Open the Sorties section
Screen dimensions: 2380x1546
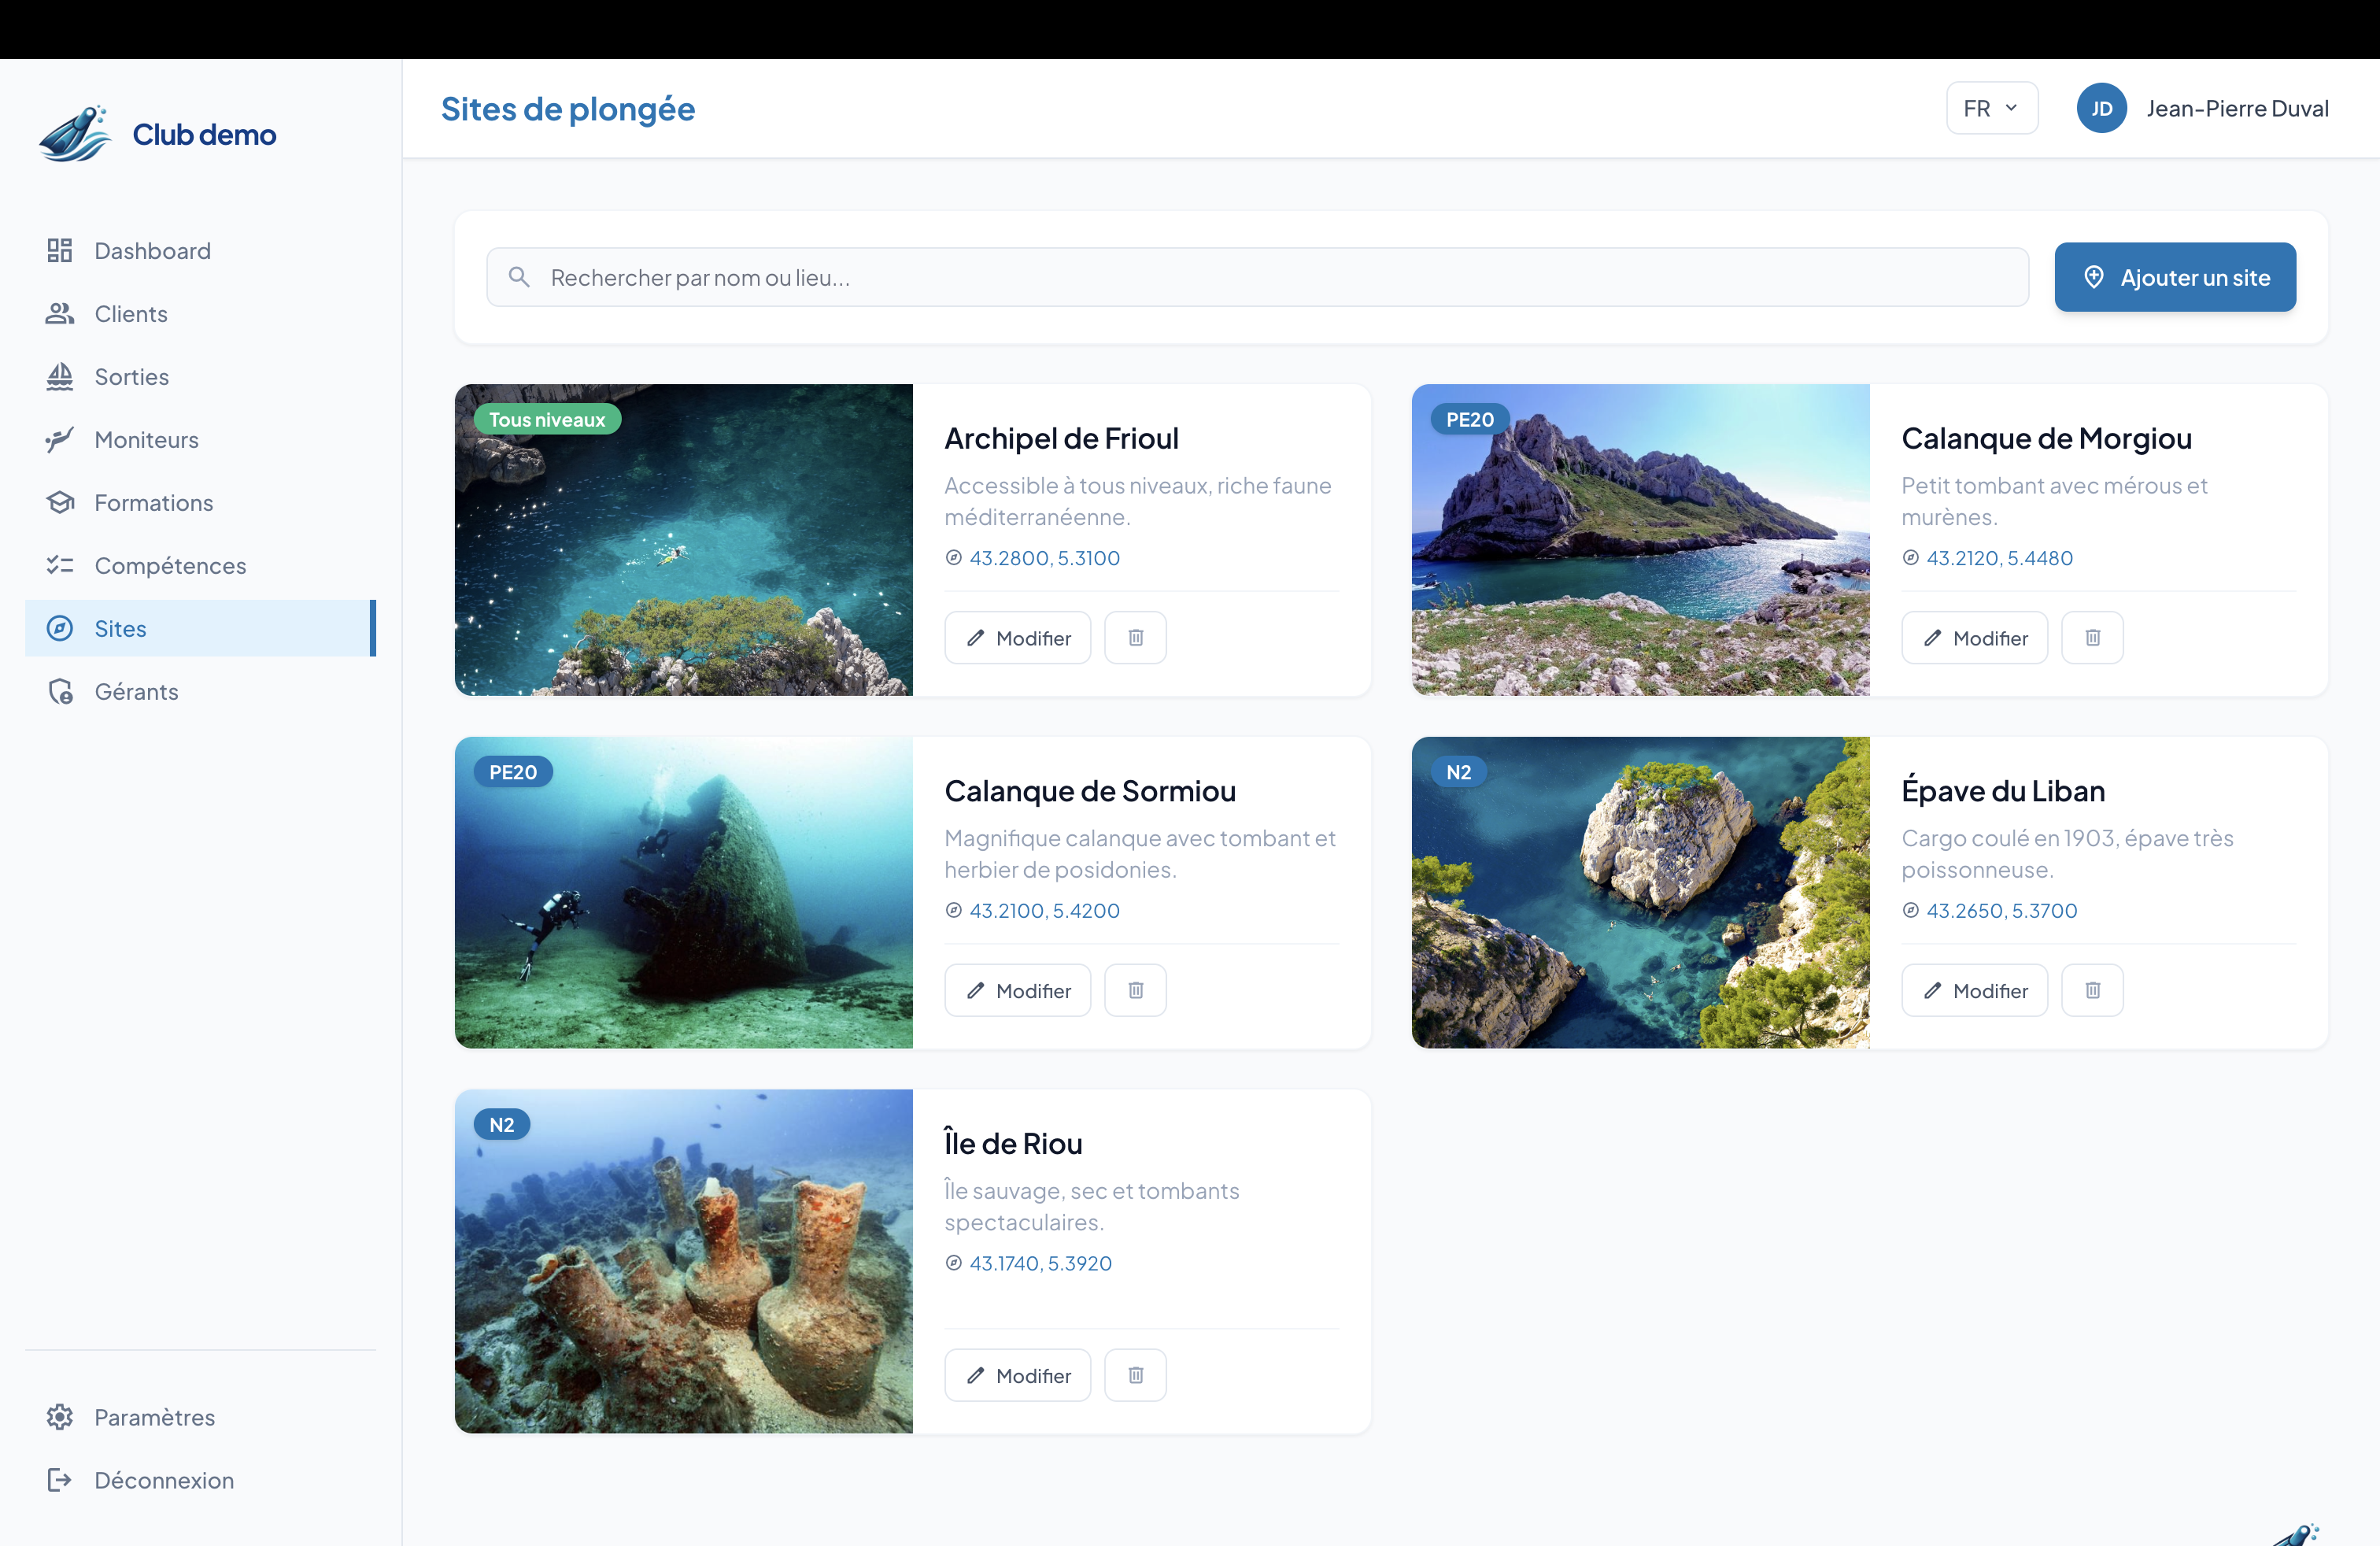point(132,377)
